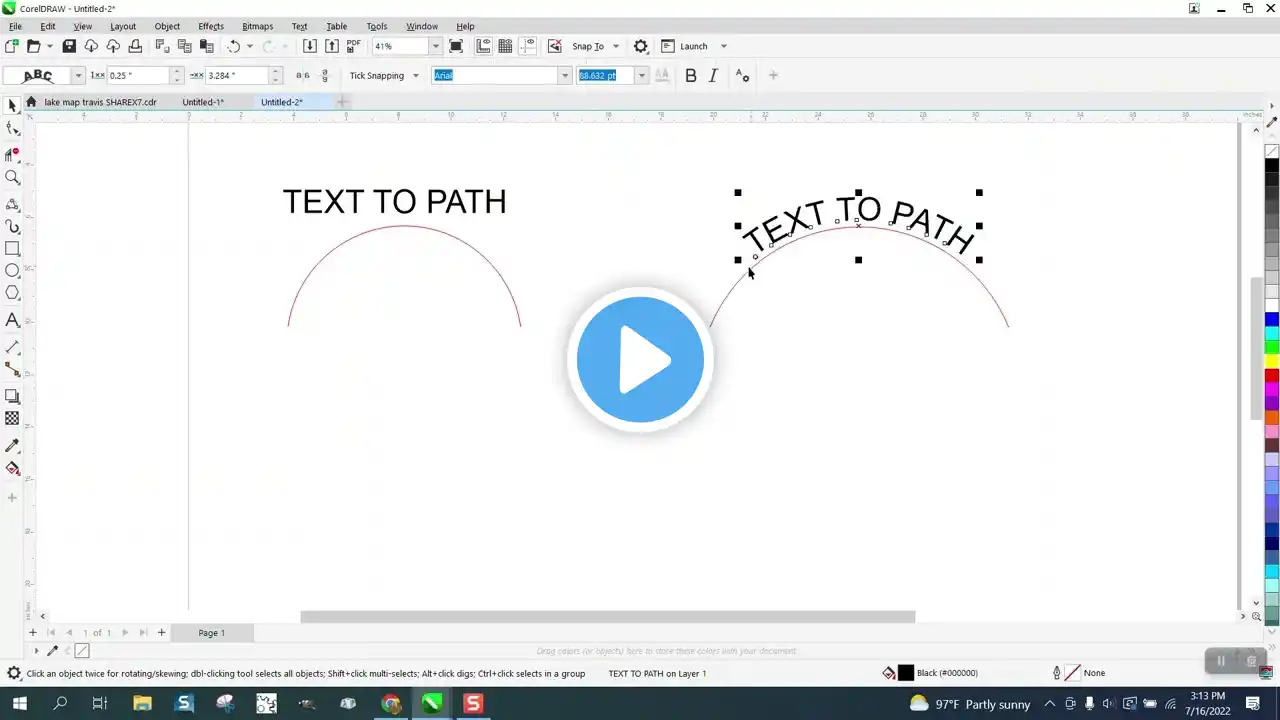
Task: Open the font size dropdown arrow
Action: point(642,76)
